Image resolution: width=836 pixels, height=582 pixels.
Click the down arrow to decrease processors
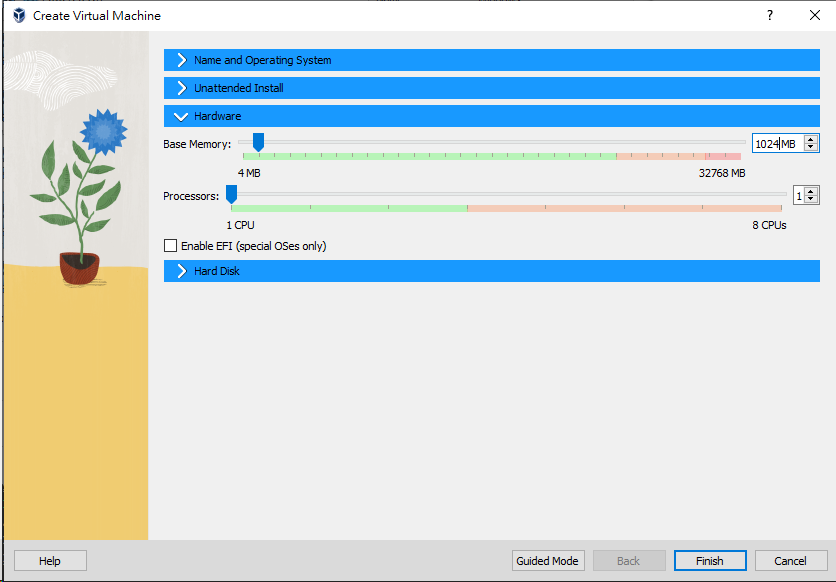coord(811,199)
